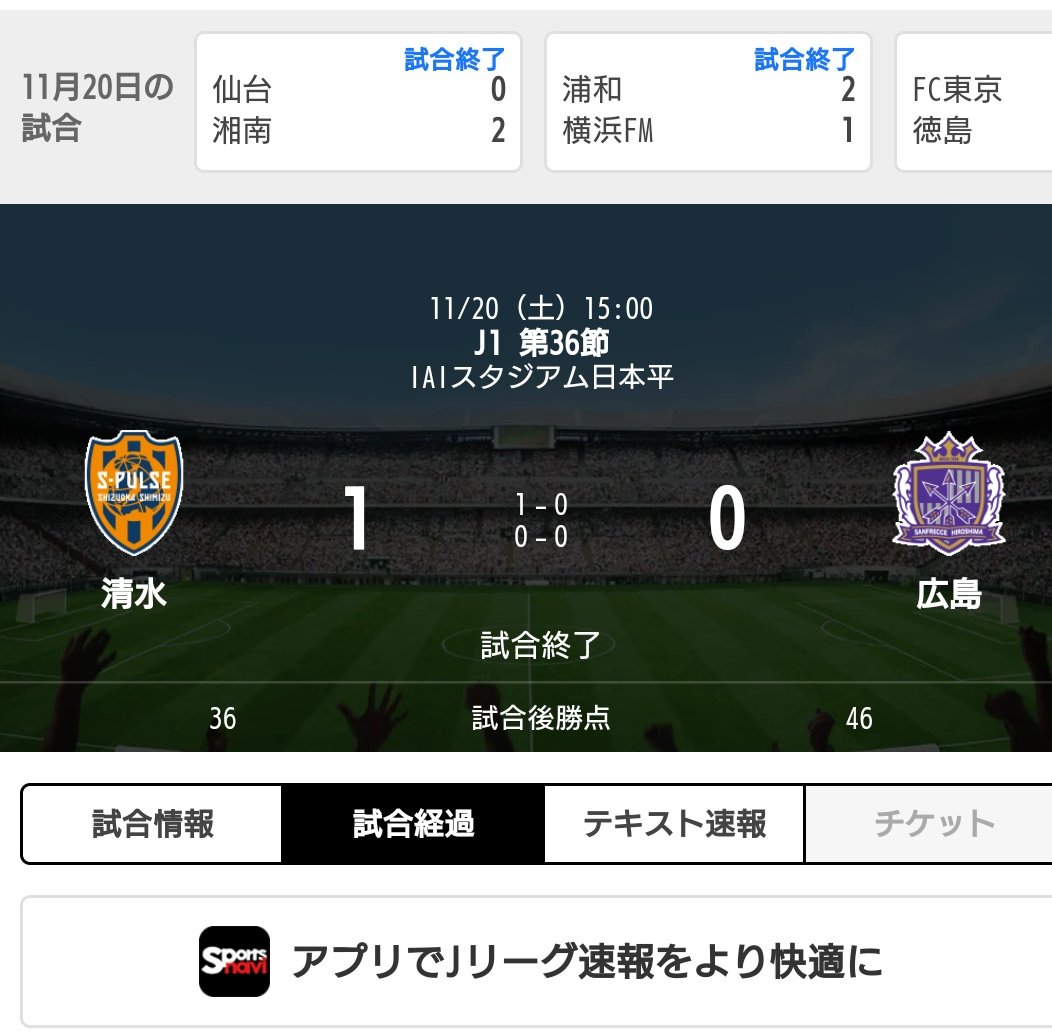Viewport: 1052px width, 1034px height.
Task: Tap the IAIスタジアム日本平 venue text
Action: [x=541, y=377]
